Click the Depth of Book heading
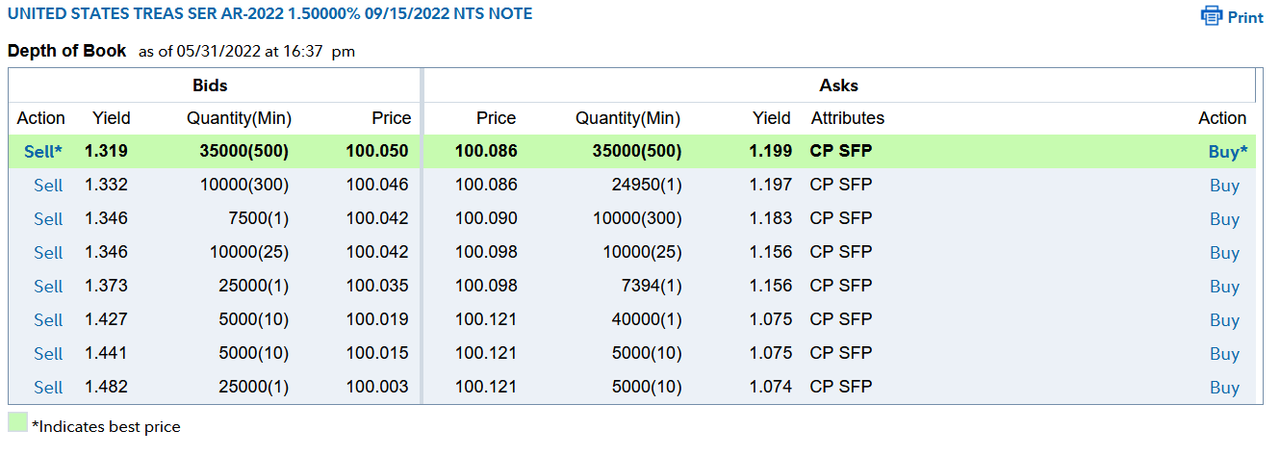 point(67,50)
